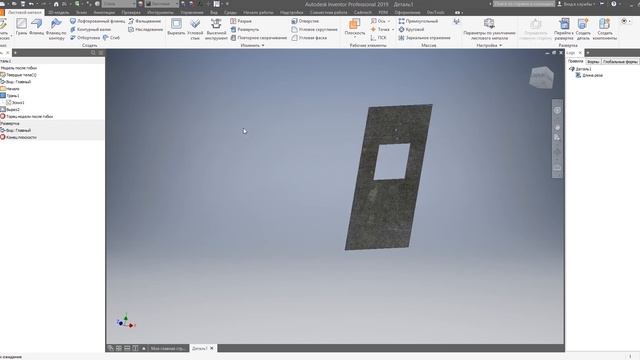
Task: Click the ПСК tool
Action: coord(378,38)
